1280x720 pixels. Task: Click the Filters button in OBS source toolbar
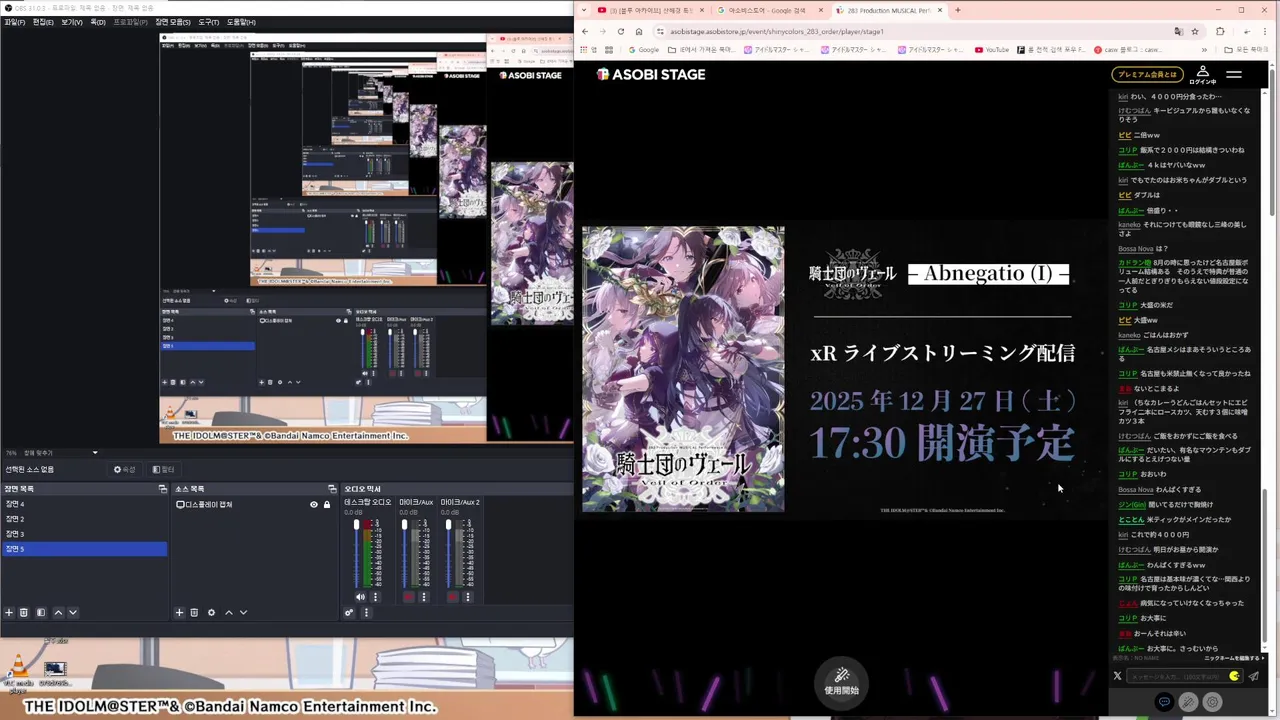coord(163,469)
